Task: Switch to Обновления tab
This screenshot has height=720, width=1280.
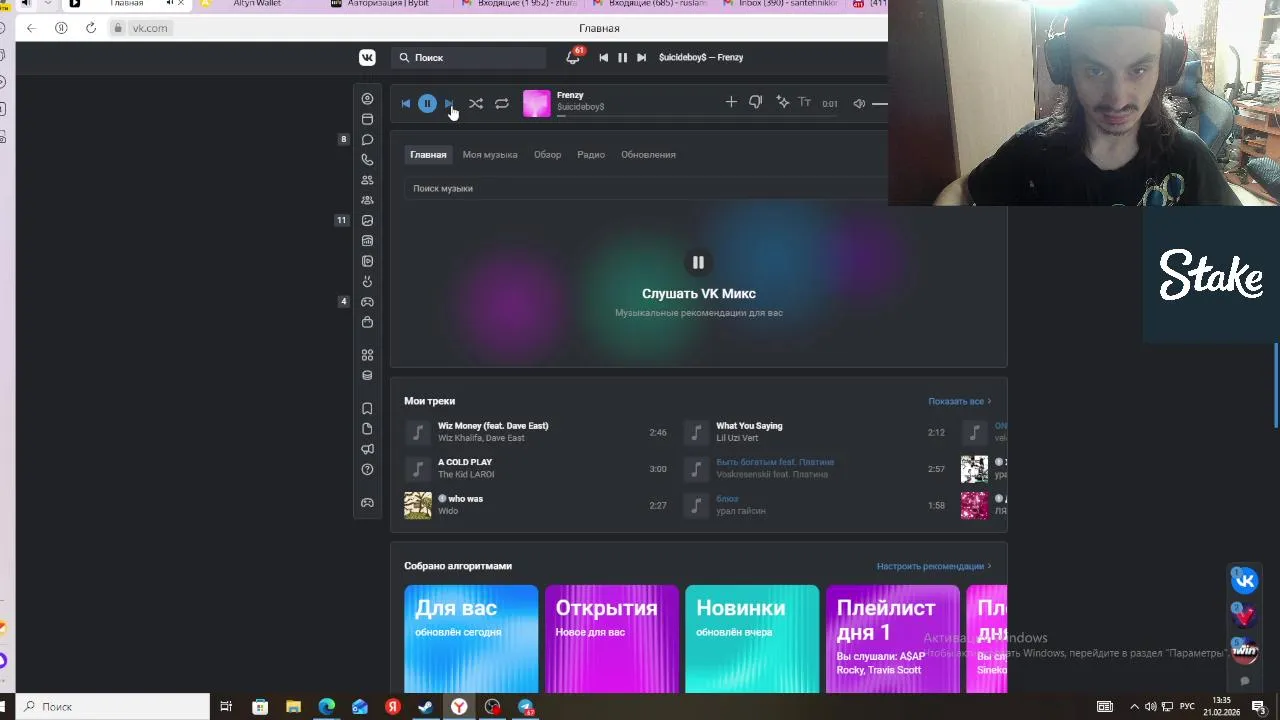Action: [x=648, y=155]
